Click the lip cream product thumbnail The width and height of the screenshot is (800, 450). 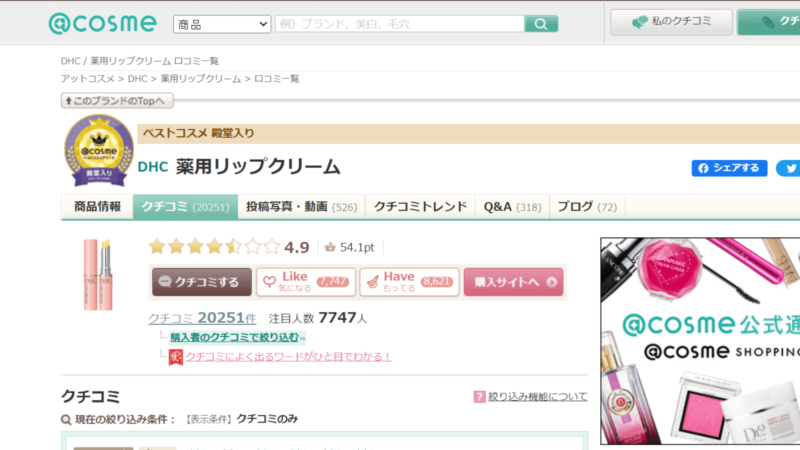click(98, 274)
